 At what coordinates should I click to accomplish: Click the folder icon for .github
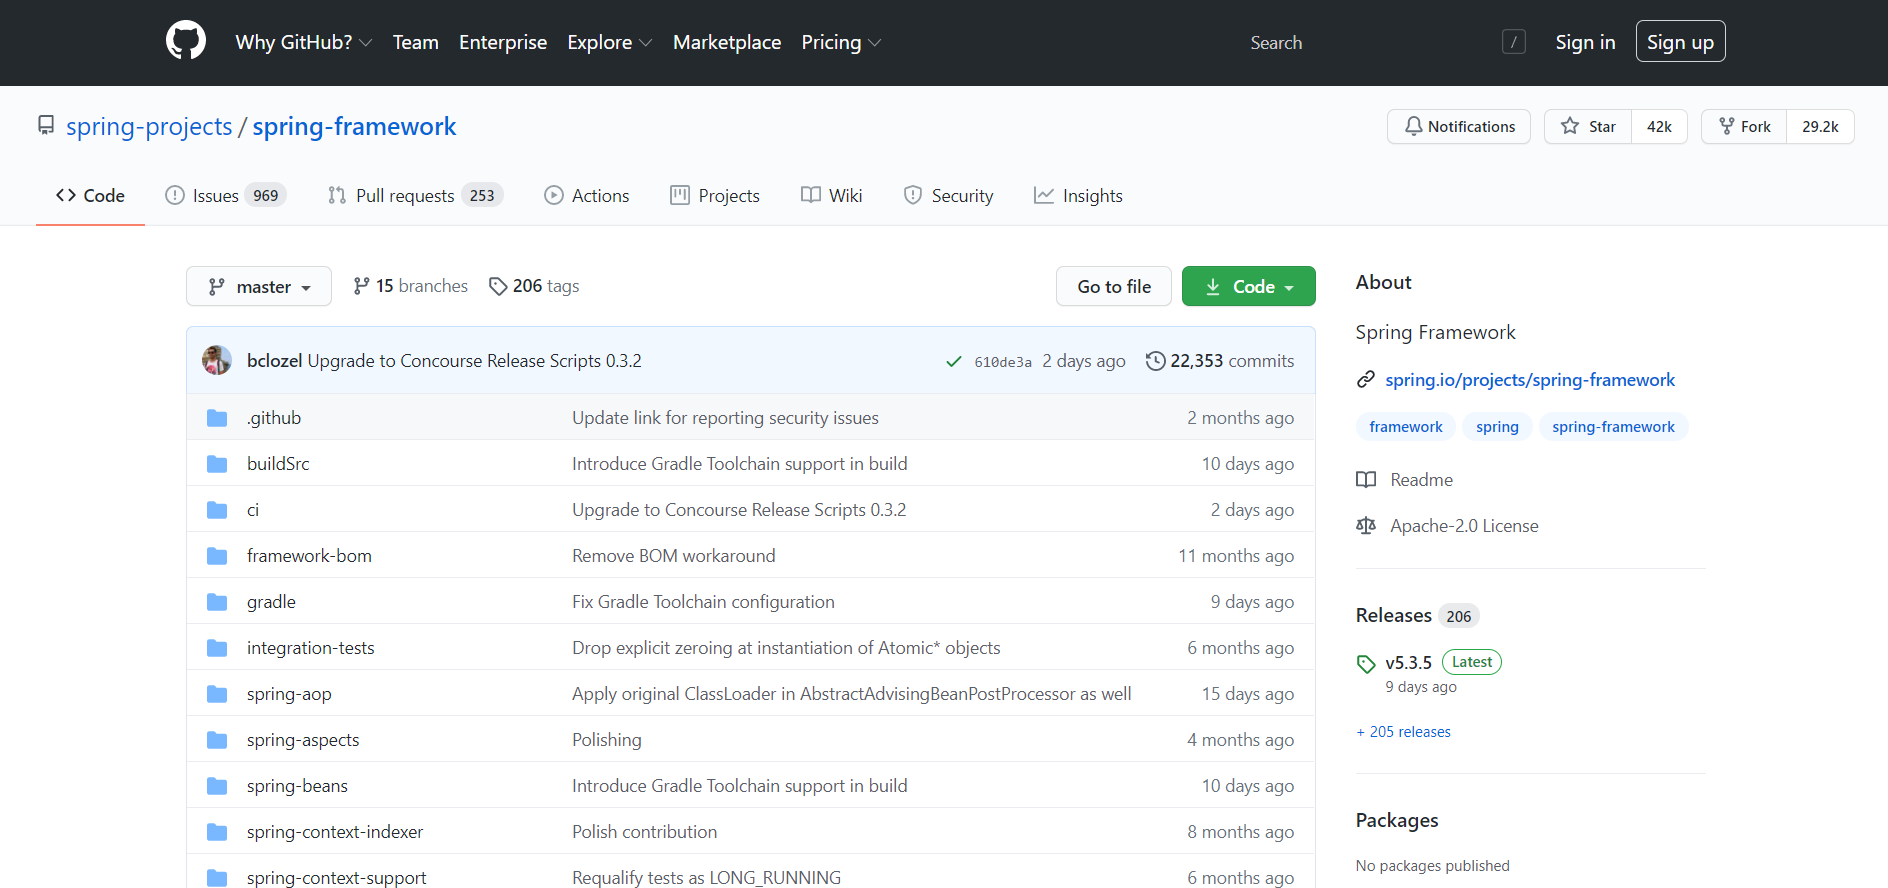tap(217, 418)
